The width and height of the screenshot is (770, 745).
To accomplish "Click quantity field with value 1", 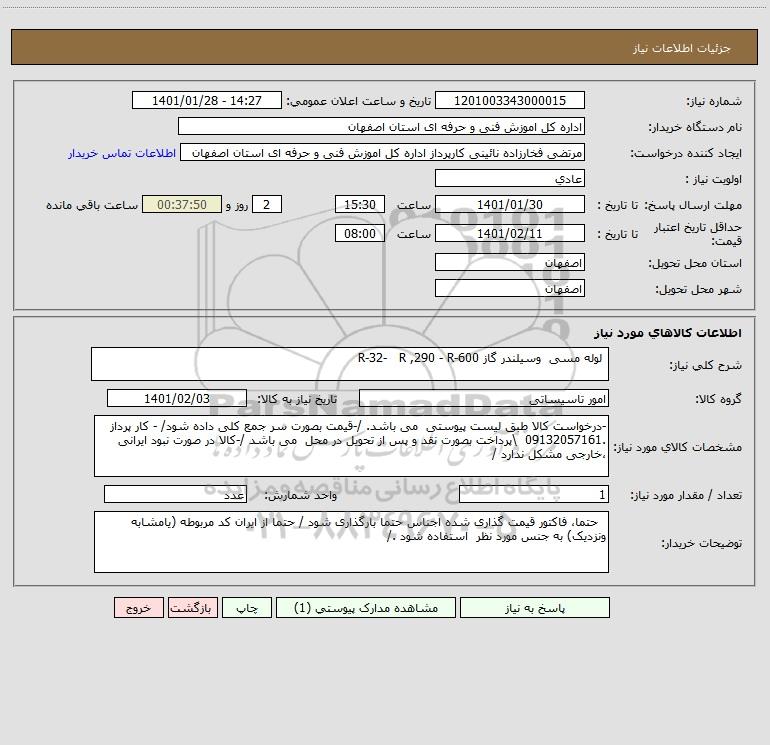I will point(534,494).
